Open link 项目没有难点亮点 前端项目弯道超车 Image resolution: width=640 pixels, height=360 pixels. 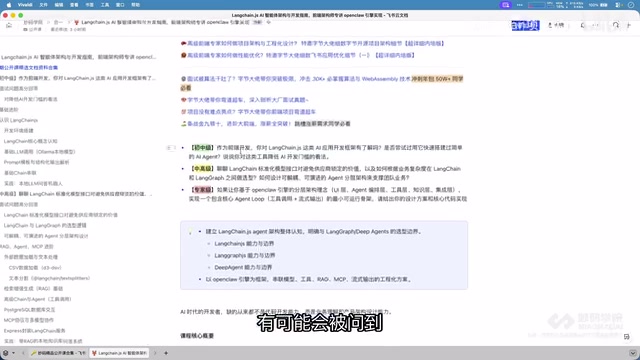251,111
